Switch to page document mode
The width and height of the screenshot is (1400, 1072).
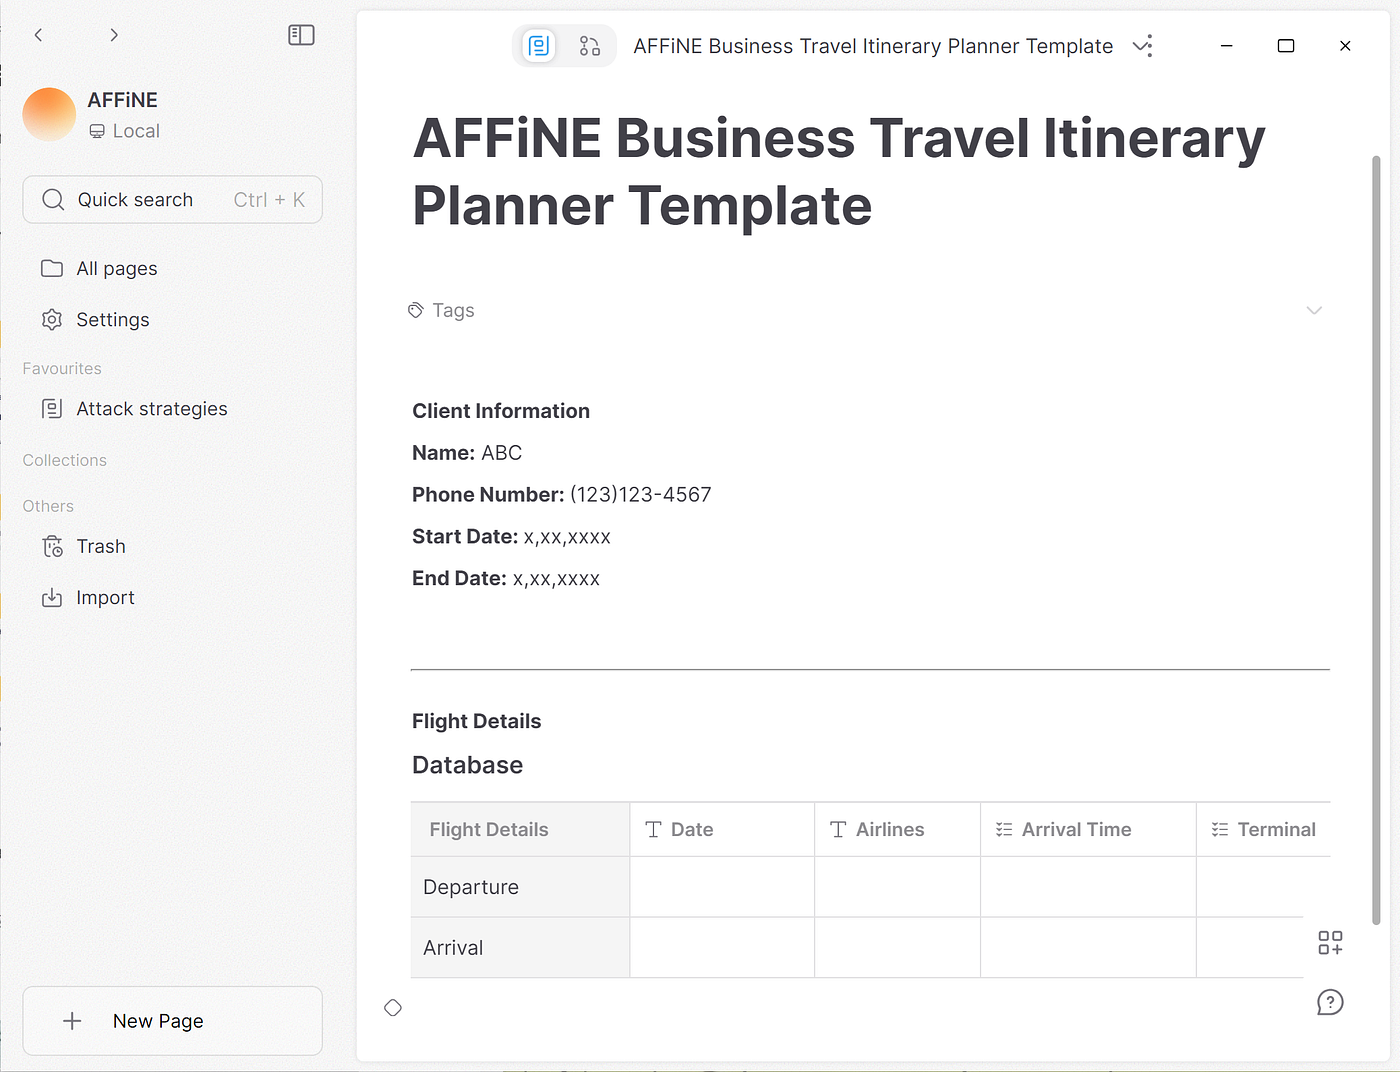pos(539,46)
